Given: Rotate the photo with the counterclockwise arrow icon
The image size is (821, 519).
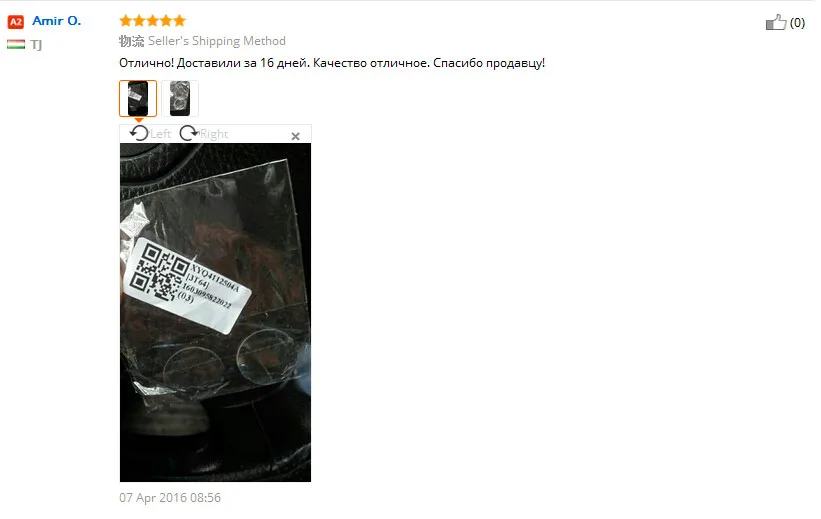Looking at the screenshot, I should click(139, 133).
